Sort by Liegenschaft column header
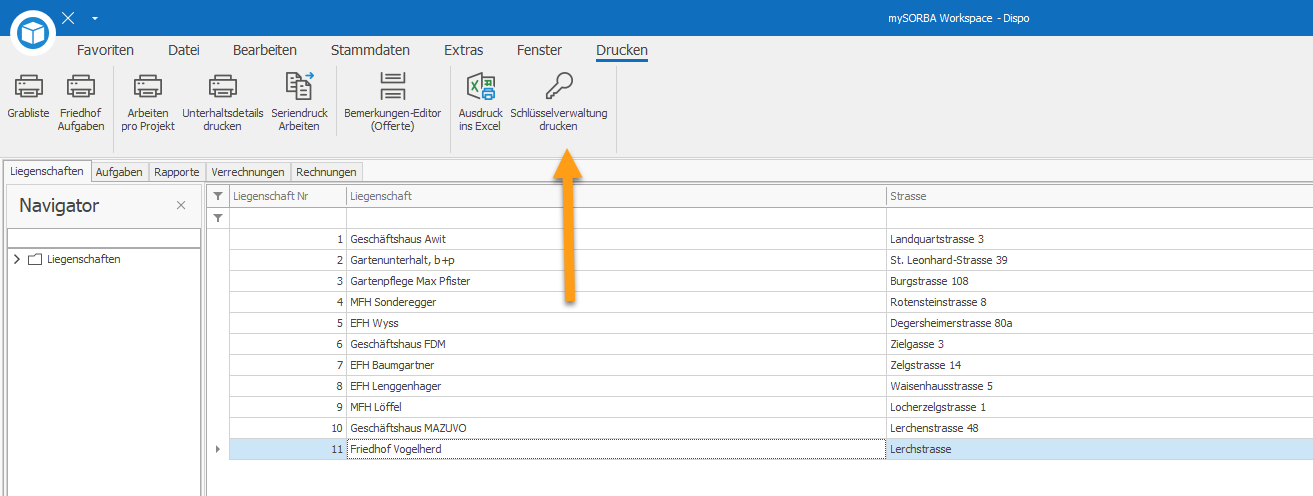The image size is (1313, 496). pyautogui.click(x=616, y=196)
